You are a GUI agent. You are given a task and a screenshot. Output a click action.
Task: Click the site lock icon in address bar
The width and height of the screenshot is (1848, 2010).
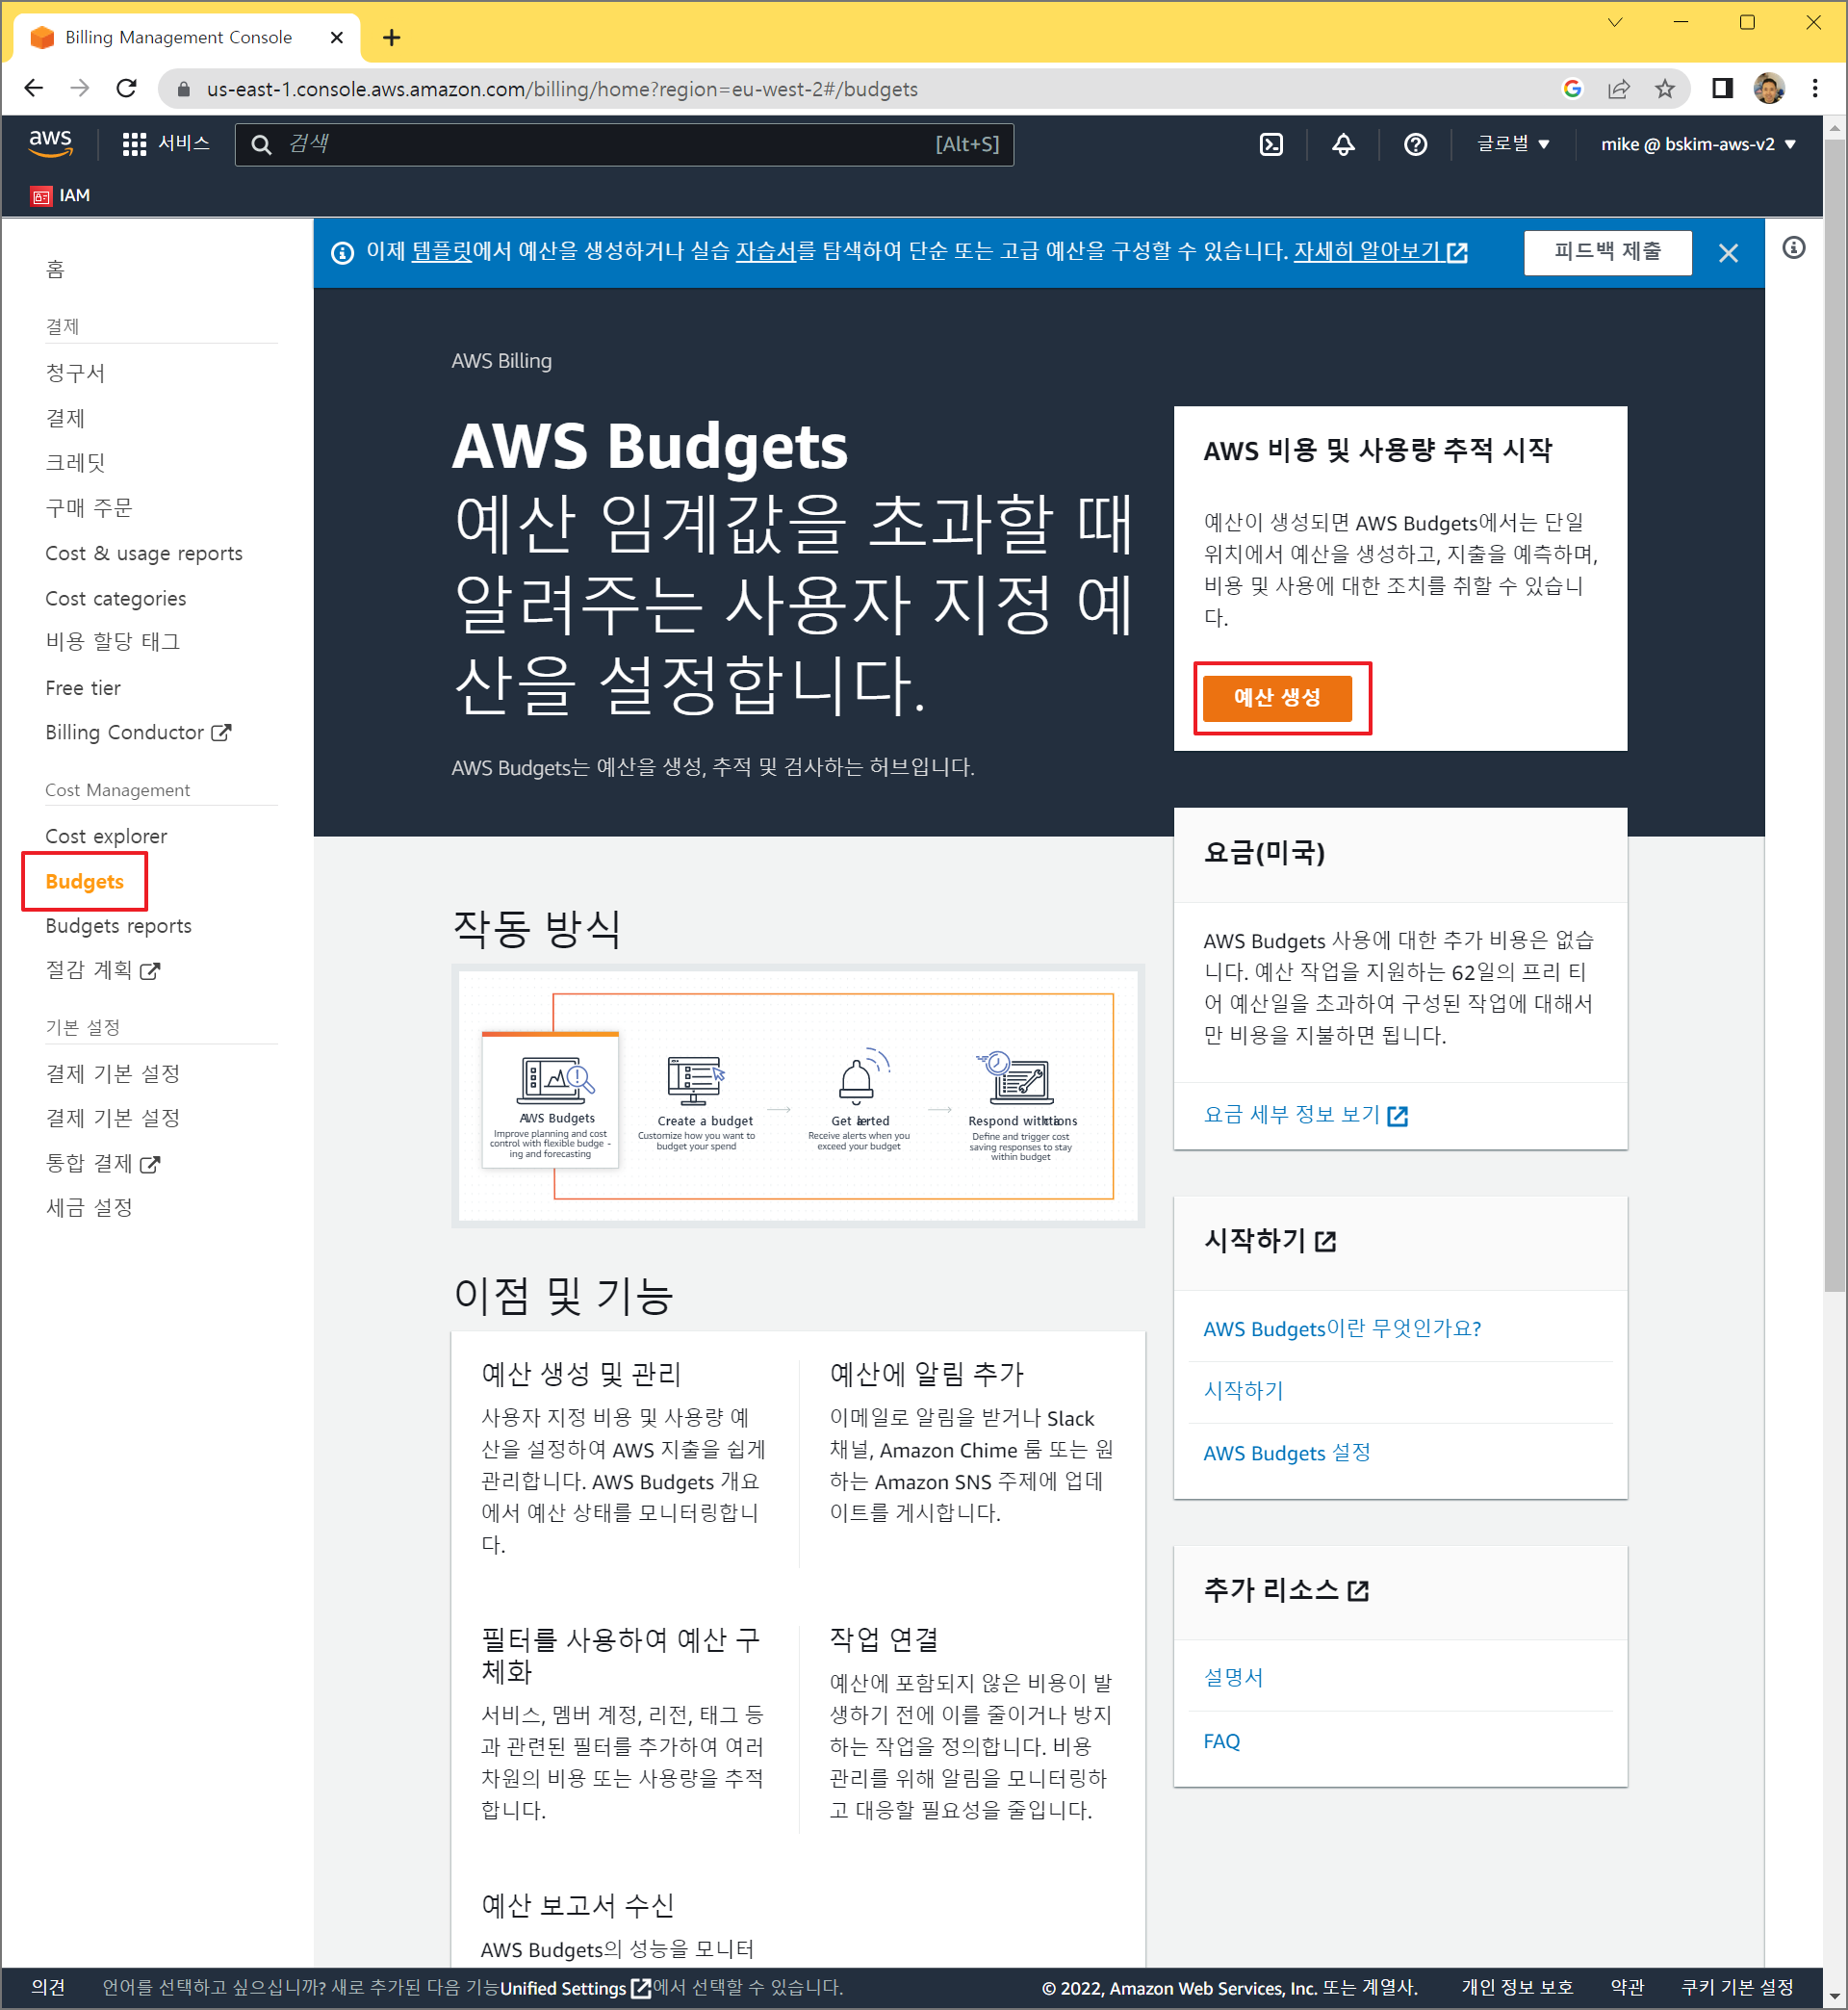pos(184,89)
